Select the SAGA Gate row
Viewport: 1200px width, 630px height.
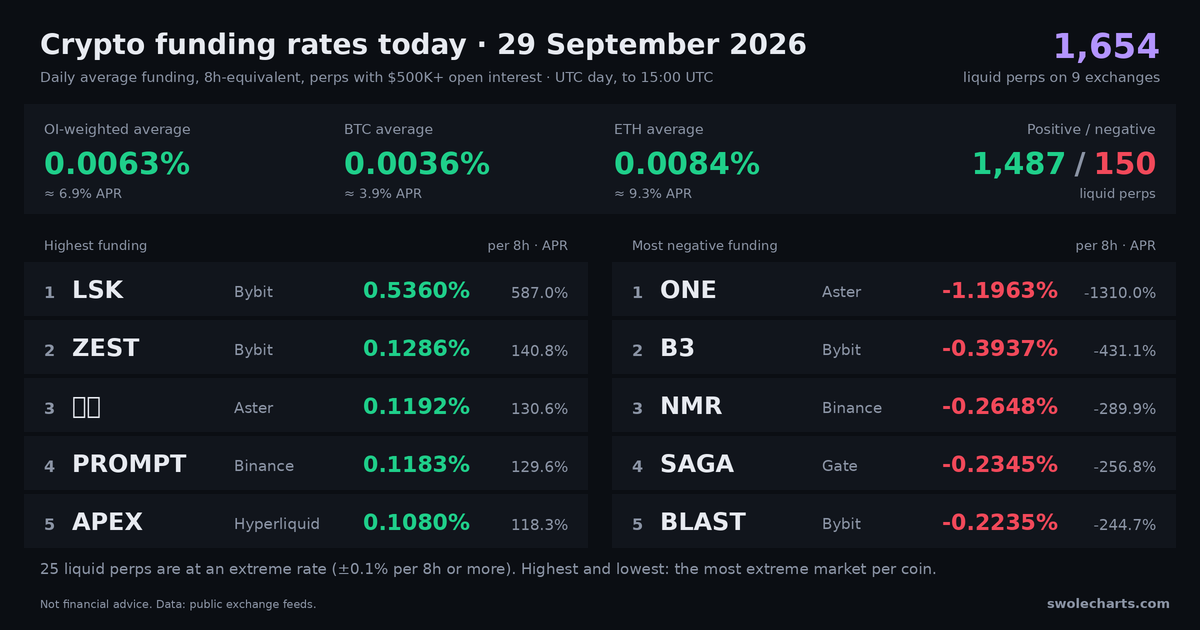tap(894, 465)
